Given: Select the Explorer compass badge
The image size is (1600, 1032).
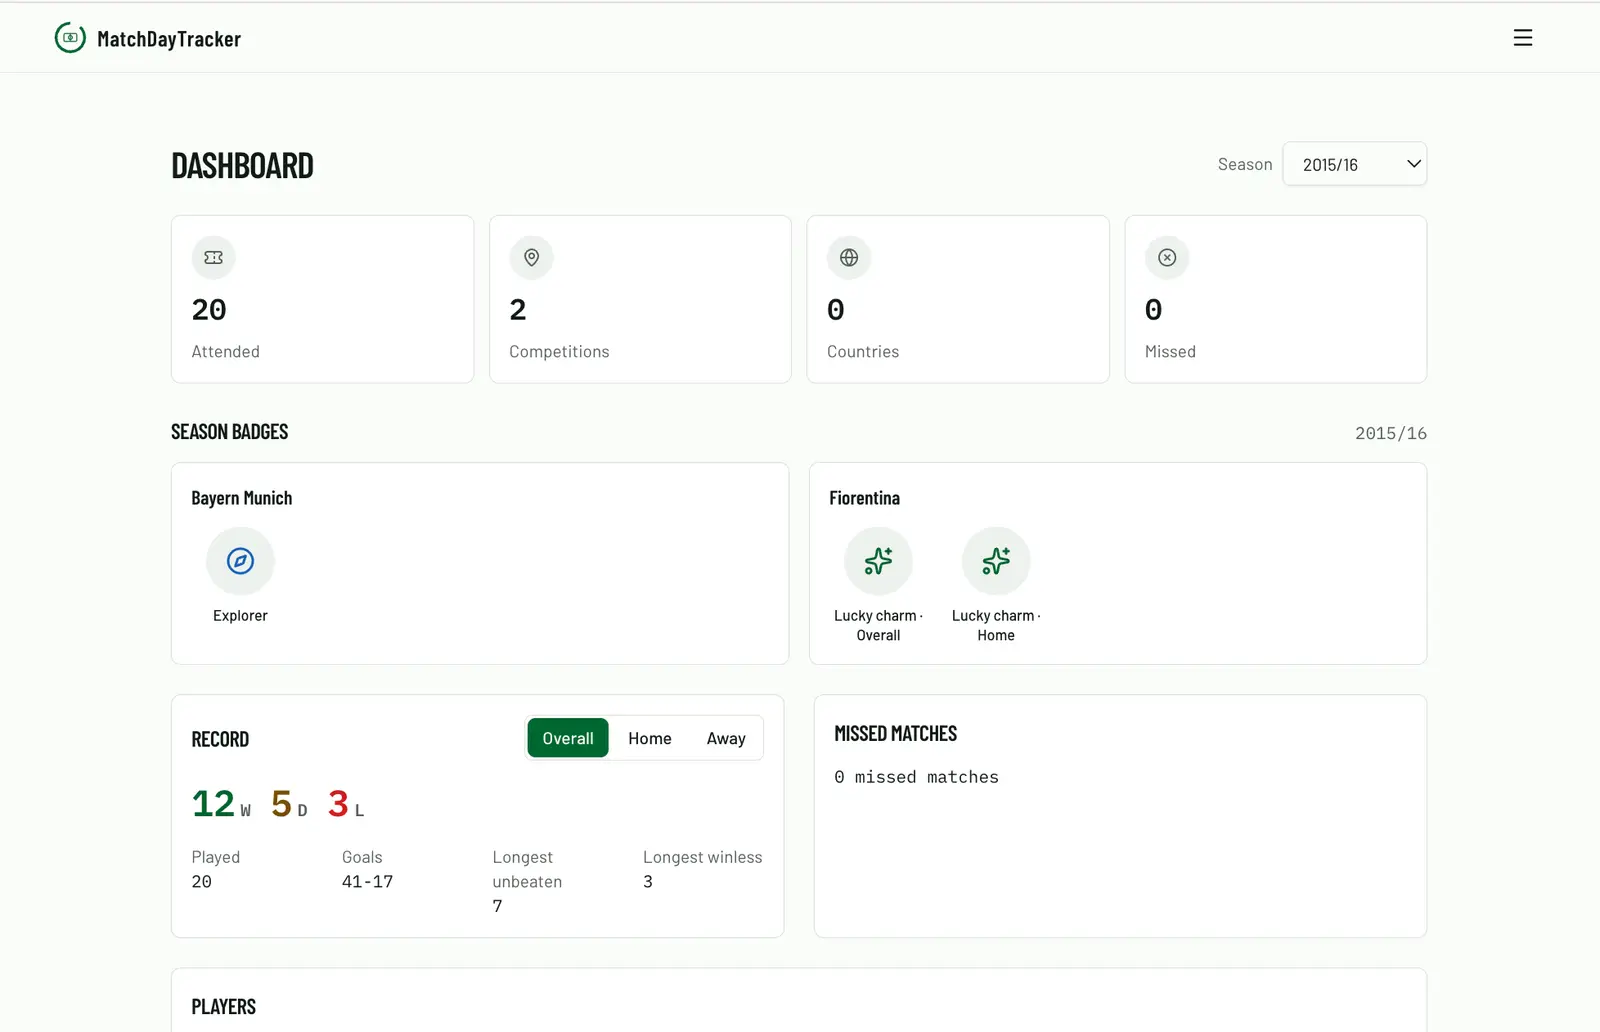Looking at the screenshot, I should coord(240,561).
